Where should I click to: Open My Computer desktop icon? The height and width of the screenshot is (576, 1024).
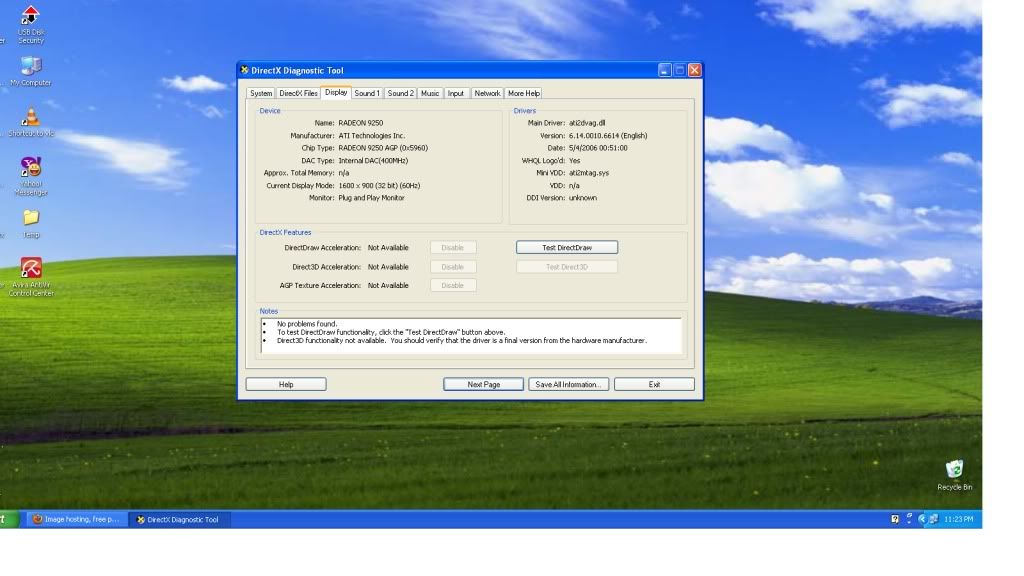(x=31, y=67)
